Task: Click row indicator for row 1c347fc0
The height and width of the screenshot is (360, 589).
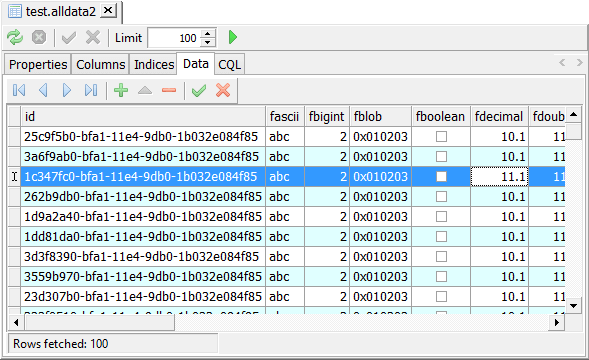Action: pyautogui.click(x=14, y=176)
